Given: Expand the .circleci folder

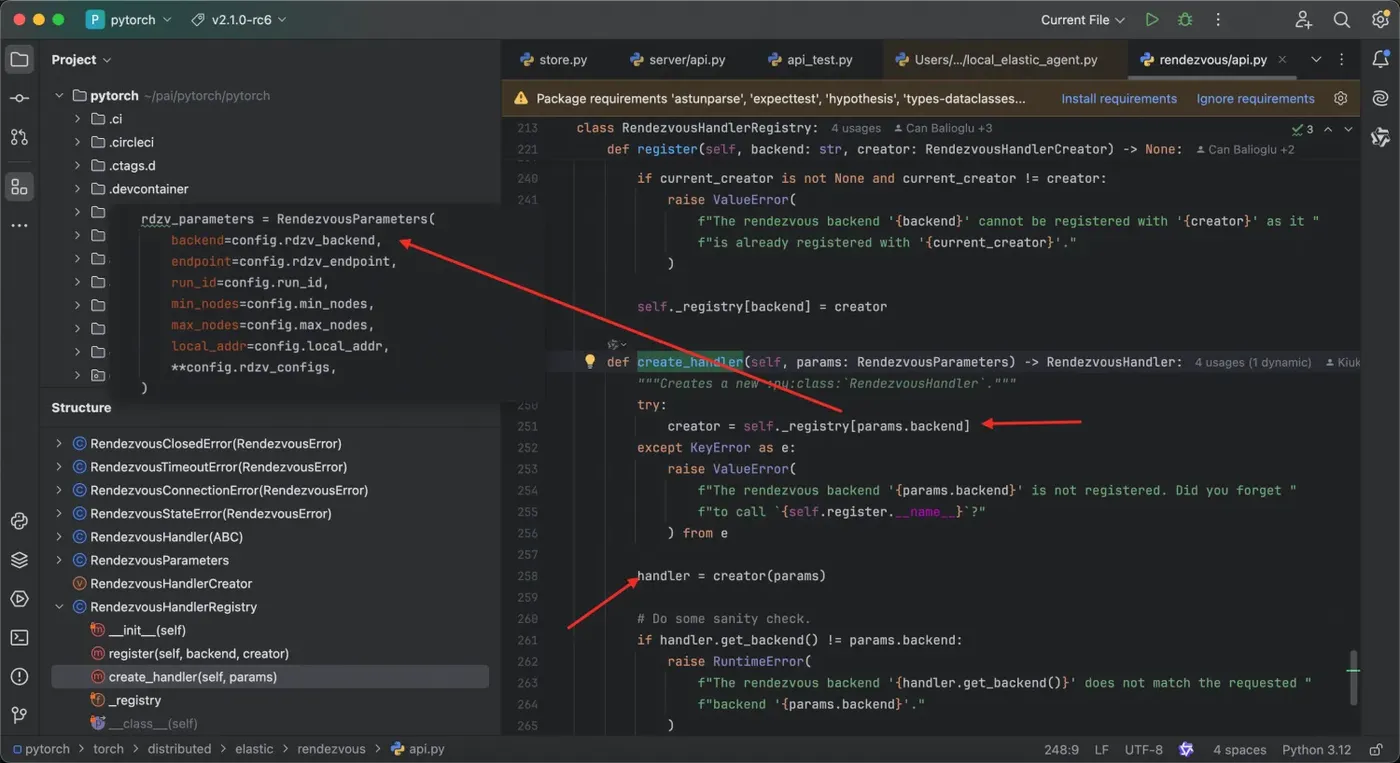Looking at the screenshot, I should (x=77, y=142).
